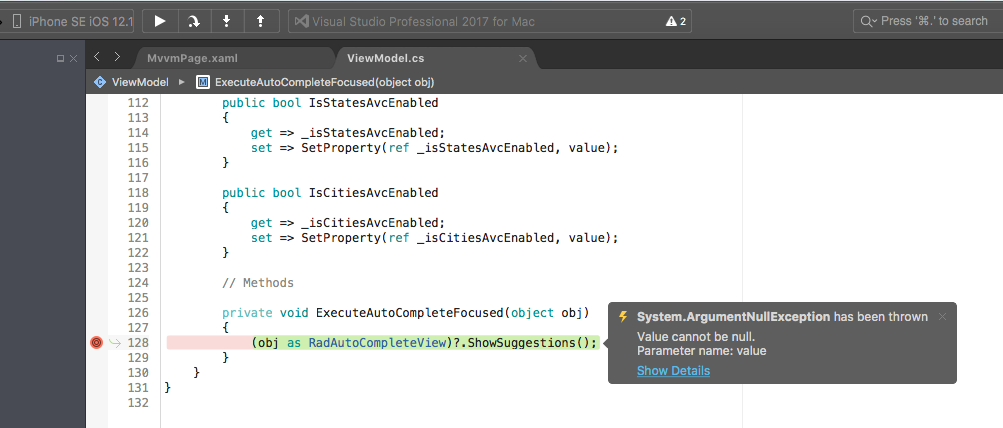Image resolution: width=1003 pixels, height=428 pixels.
Task: Click the Continue execution play button
Action: [159, 21]
